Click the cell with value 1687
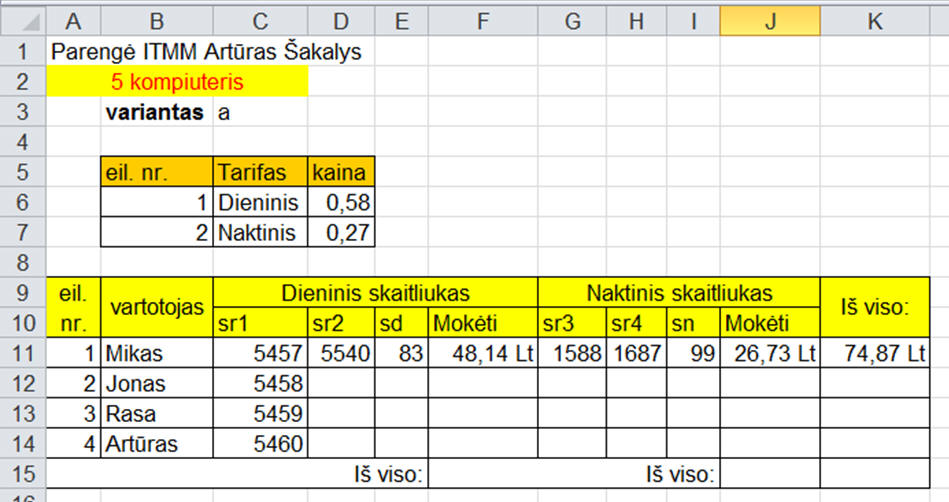The image size is (949, 502). pos(633,353)
